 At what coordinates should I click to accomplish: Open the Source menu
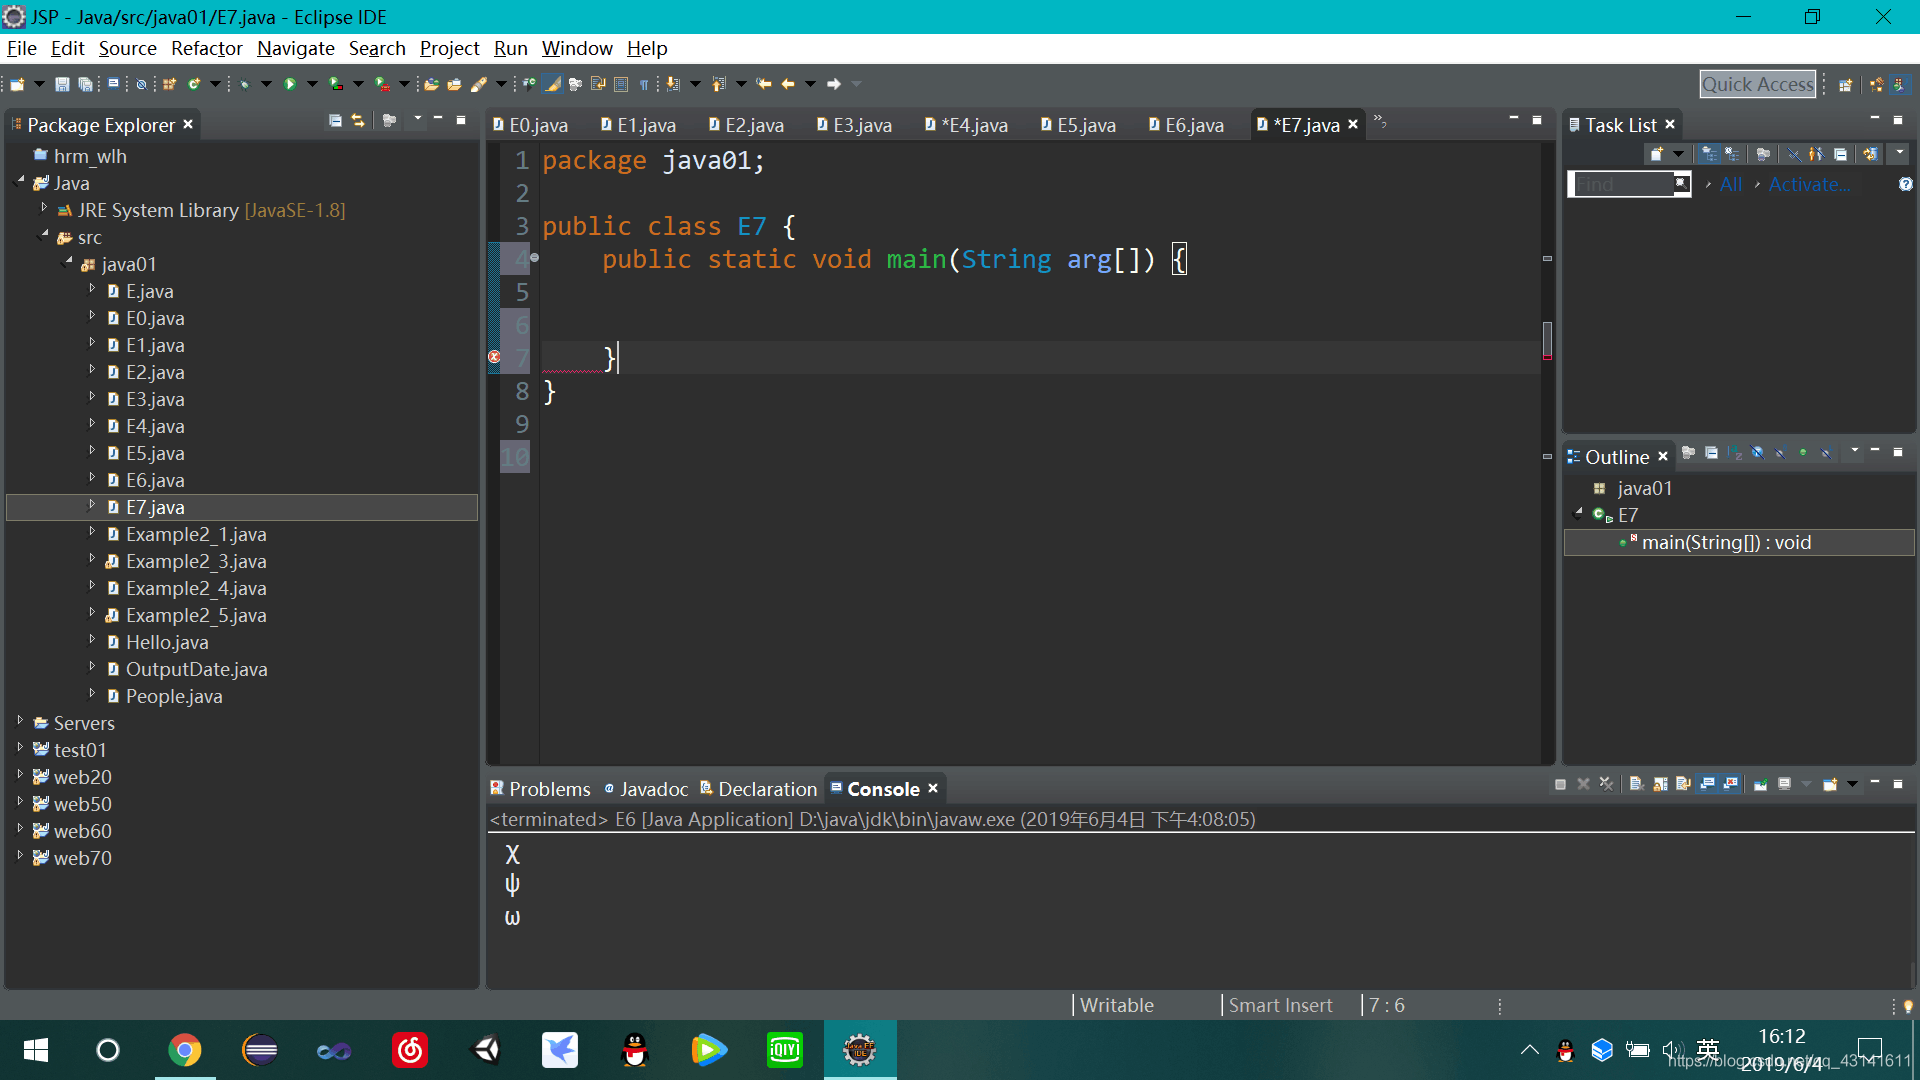[x=127, y=47]
